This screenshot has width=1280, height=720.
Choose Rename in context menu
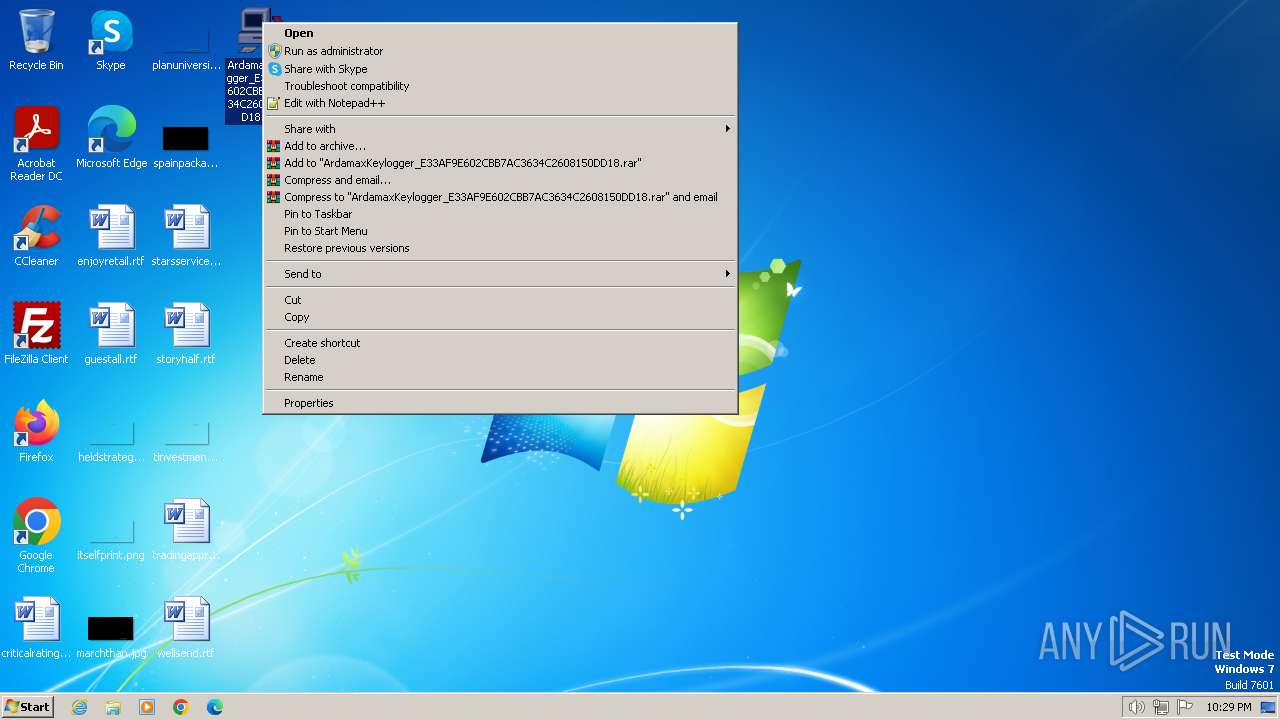(x=500, y=377)
